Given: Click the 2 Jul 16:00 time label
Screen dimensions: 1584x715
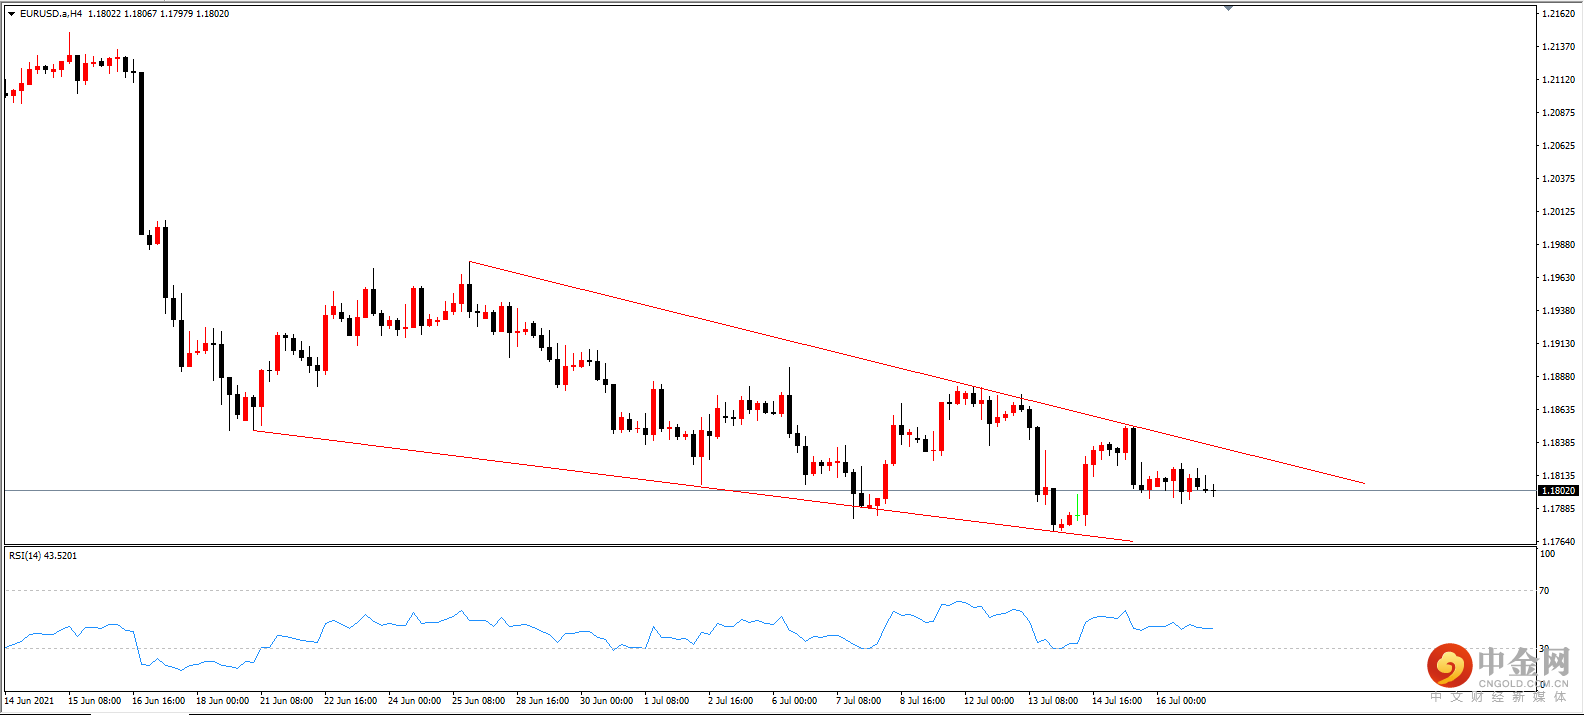Looking at the screenshot, I should point(731,701).
